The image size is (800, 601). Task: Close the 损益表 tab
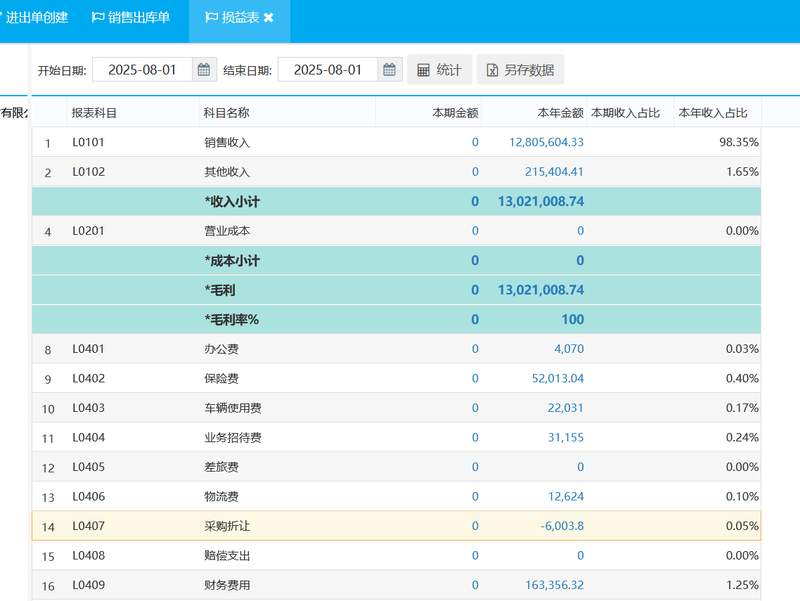coord(268,18)
